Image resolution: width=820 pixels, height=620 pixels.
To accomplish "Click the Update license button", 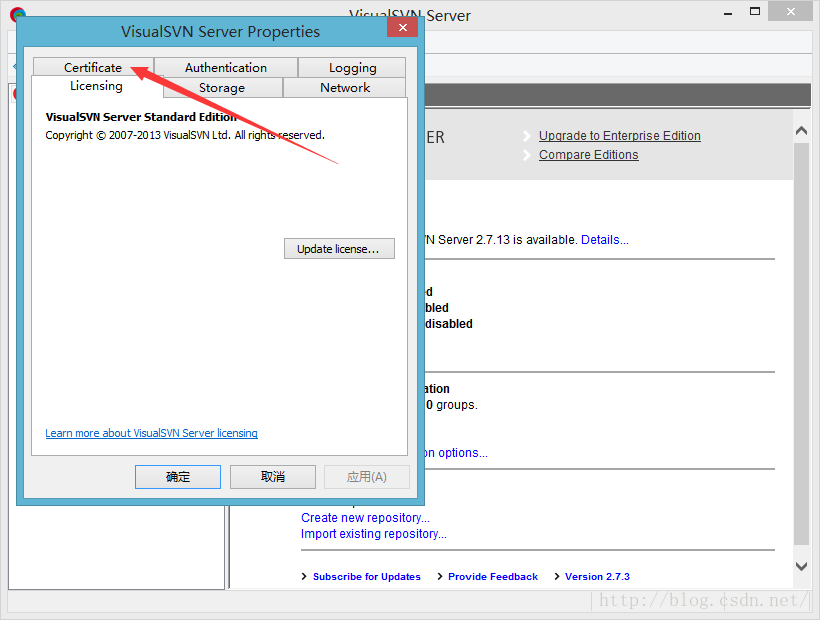I will [339, 249].
